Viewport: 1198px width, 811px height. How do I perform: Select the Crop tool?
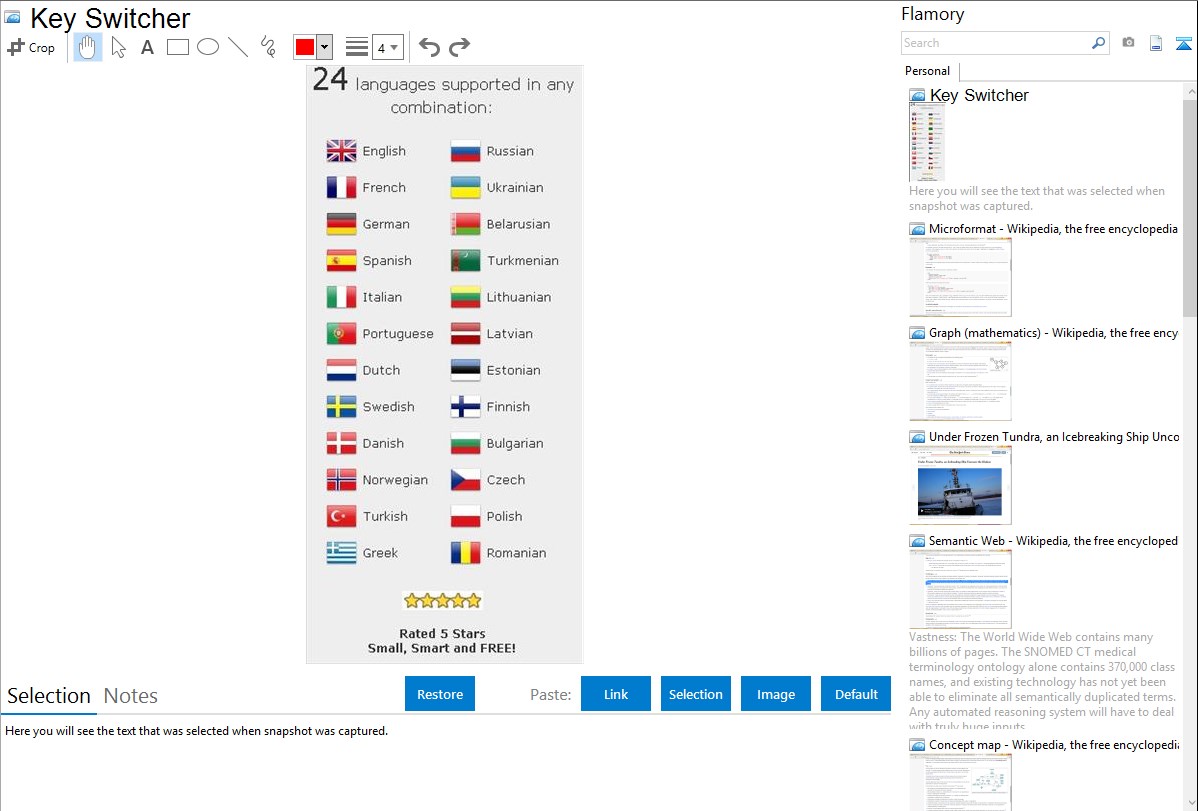tap(31, 47)
